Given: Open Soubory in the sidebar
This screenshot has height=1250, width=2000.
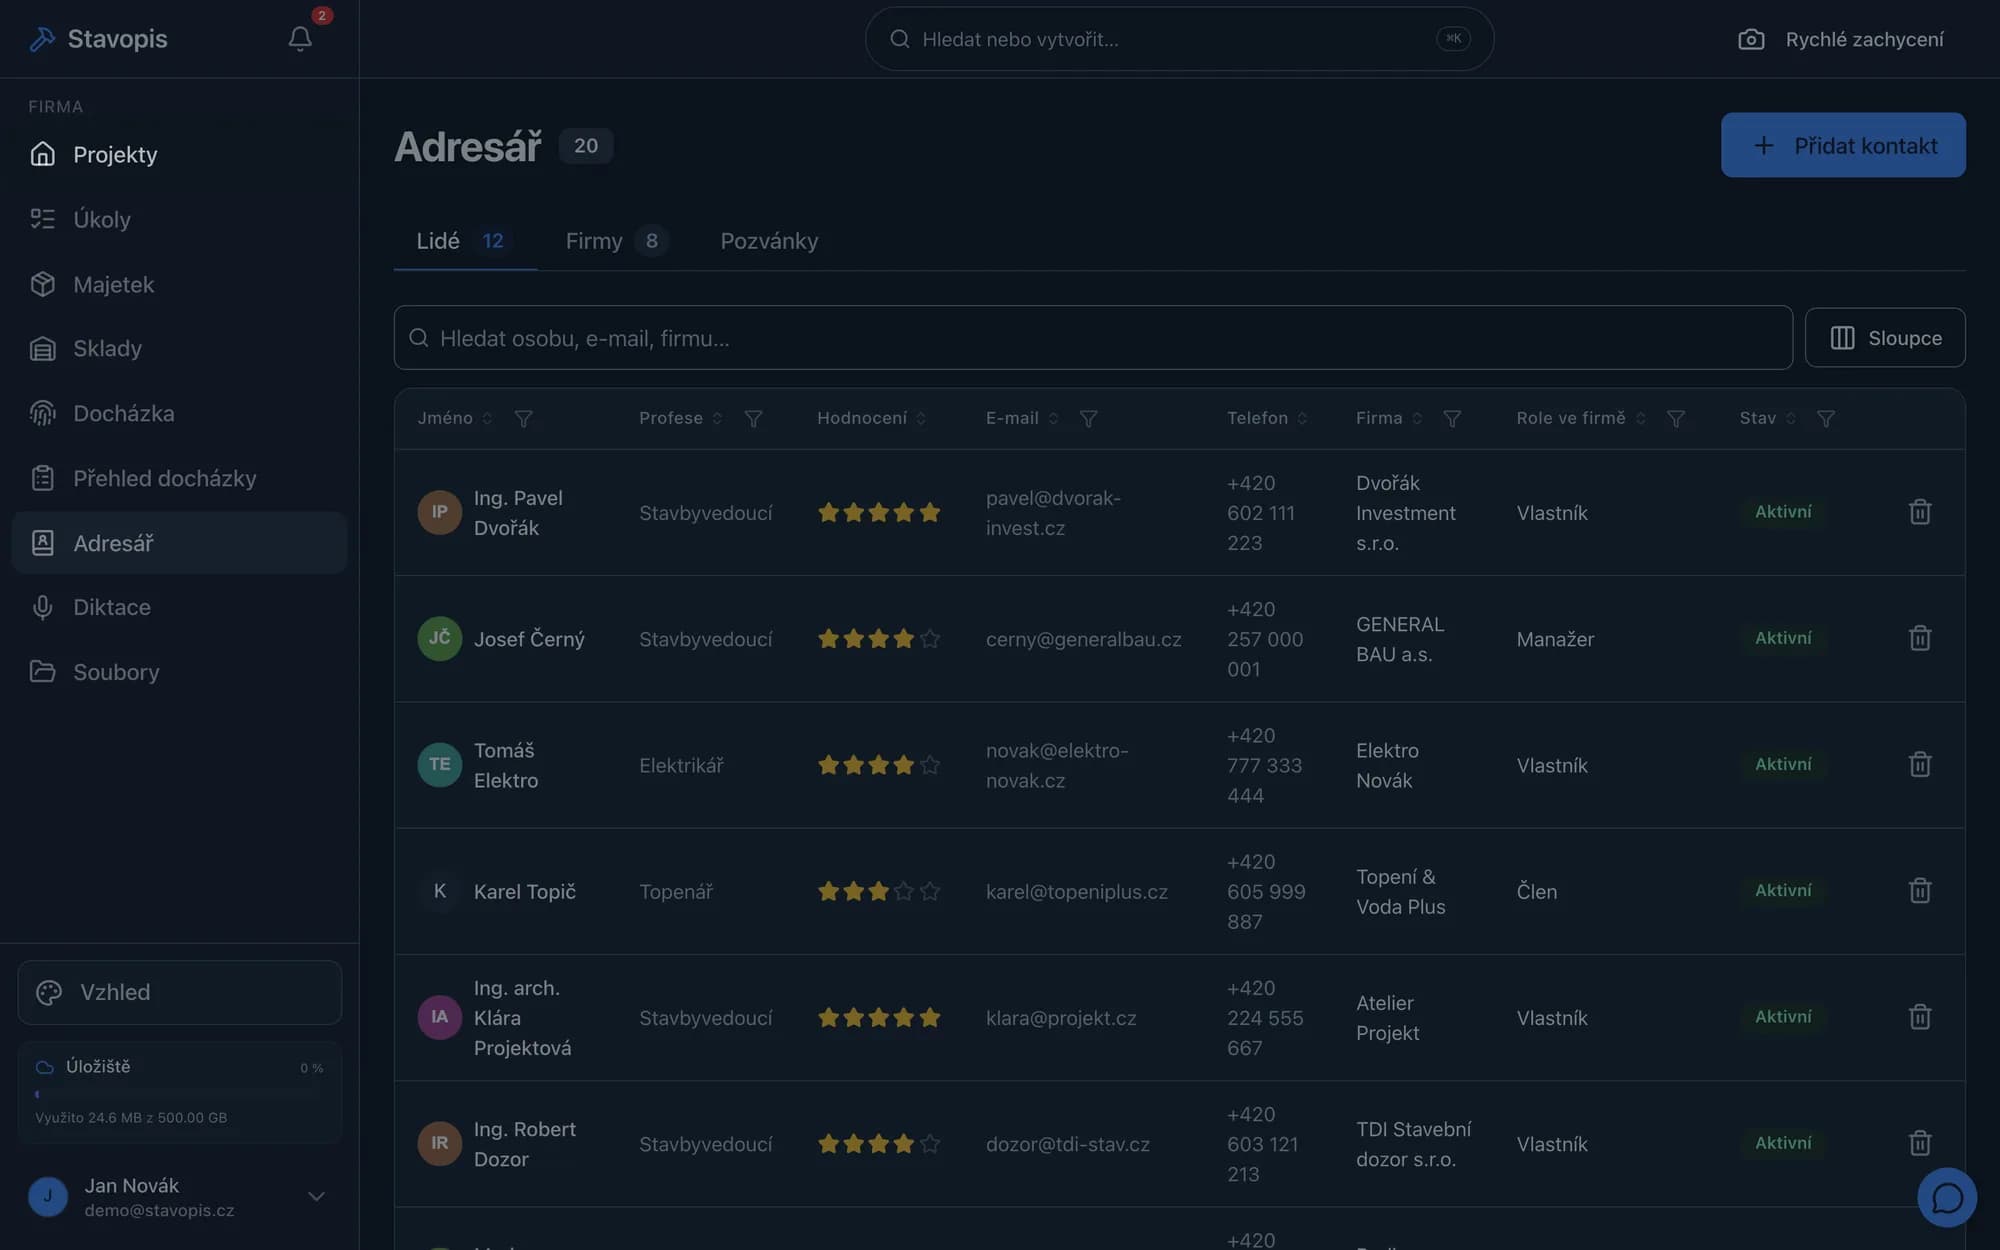Looking at the screenshot, I should (179, 672).
